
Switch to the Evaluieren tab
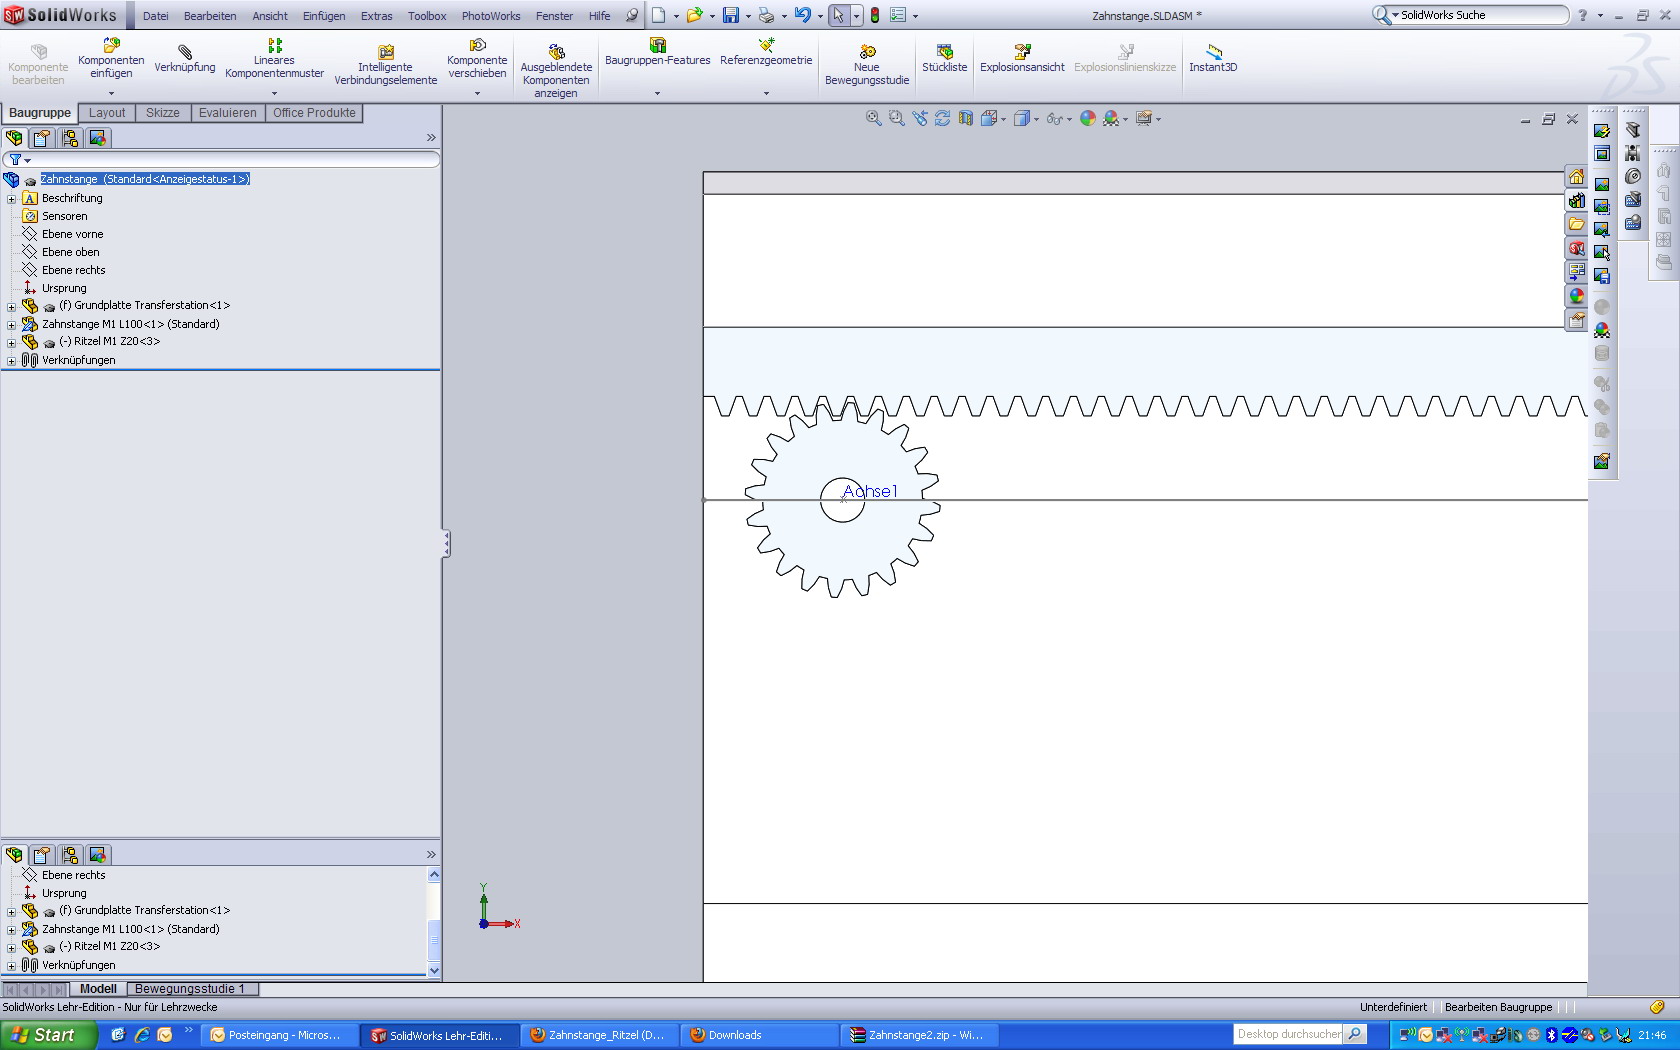point(227,113)
